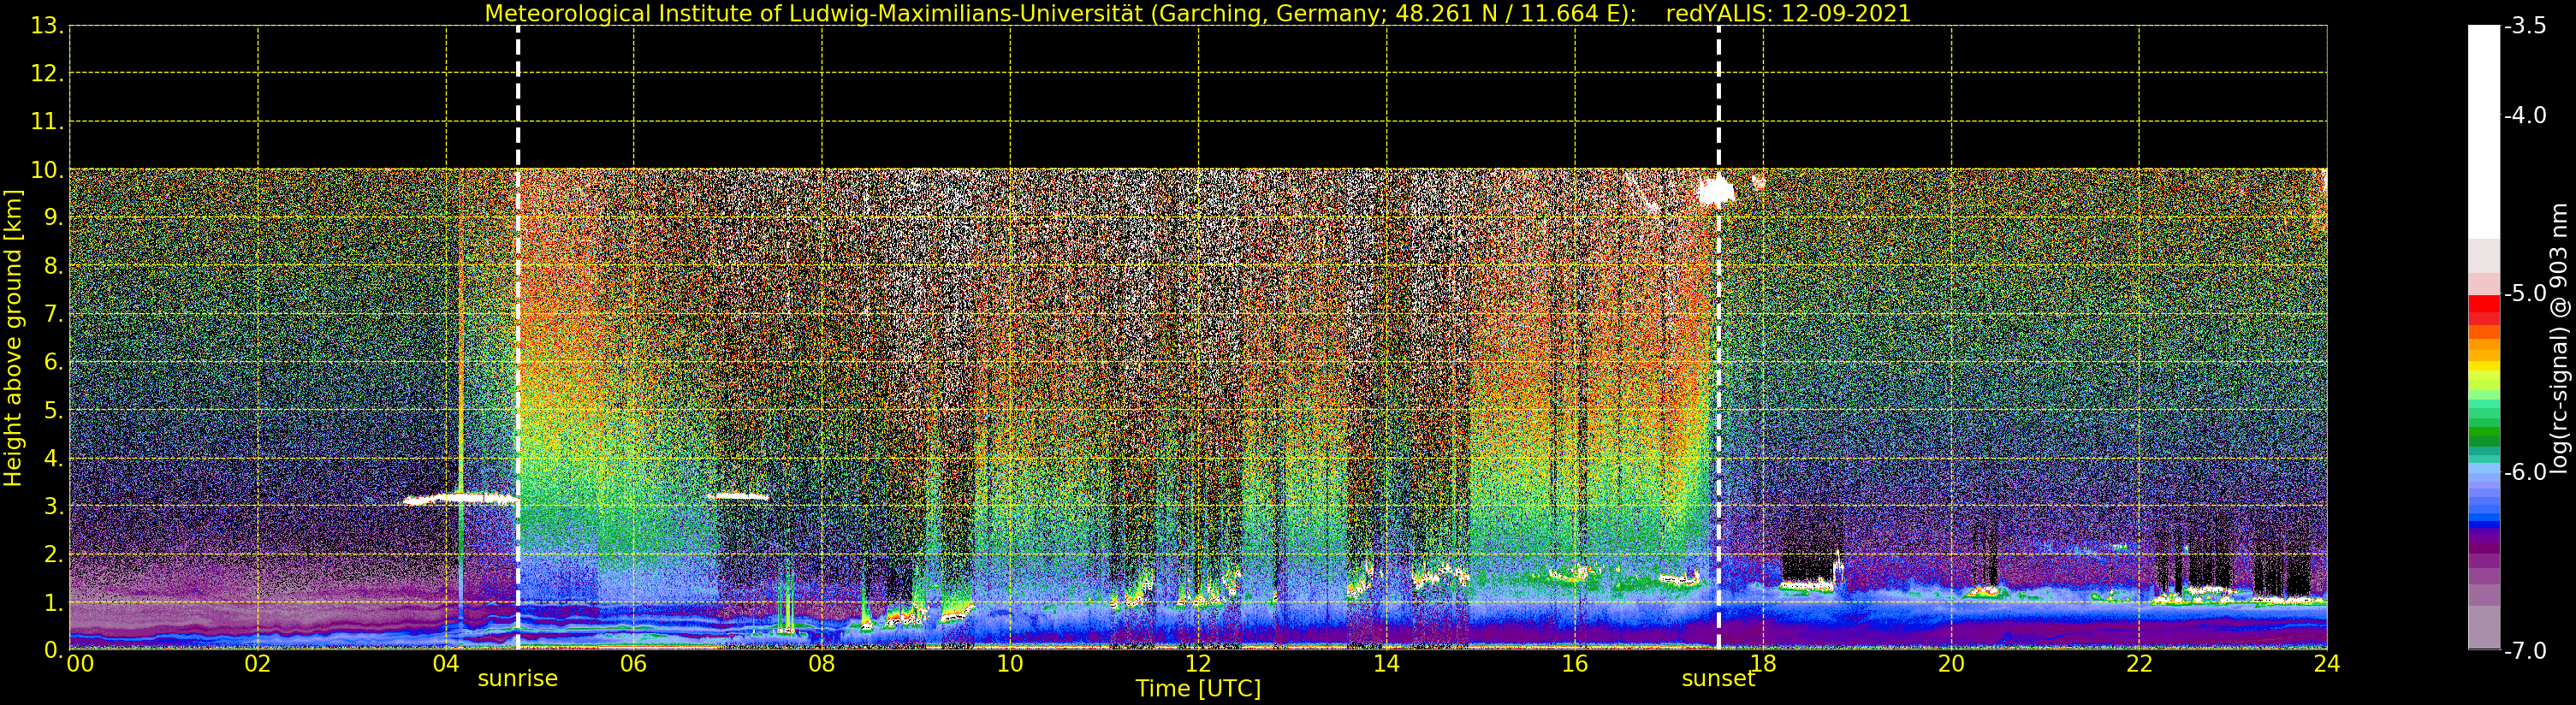This screenshot has width=2576, height=705.
Task: Click the 22 hour tick label
Action: pyautogui.click(x=2139, y=664)
